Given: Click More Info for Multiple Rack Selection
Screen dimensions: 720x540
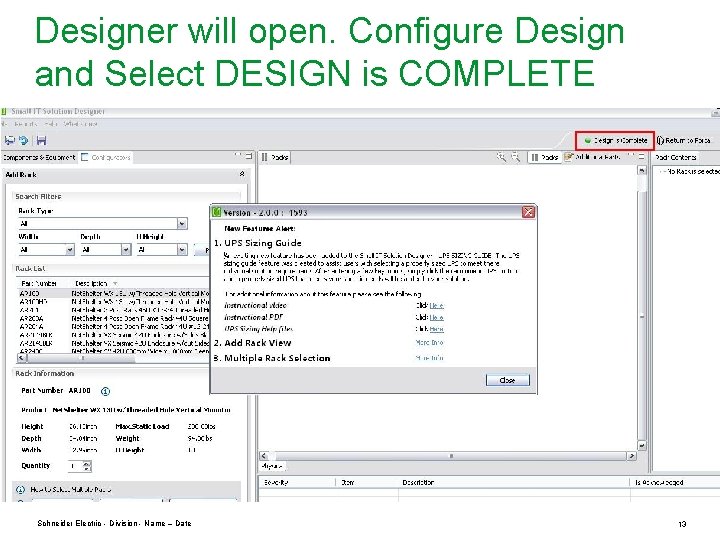Looking at the screenshot, I should pyautogui.click(x=429, y=358).
